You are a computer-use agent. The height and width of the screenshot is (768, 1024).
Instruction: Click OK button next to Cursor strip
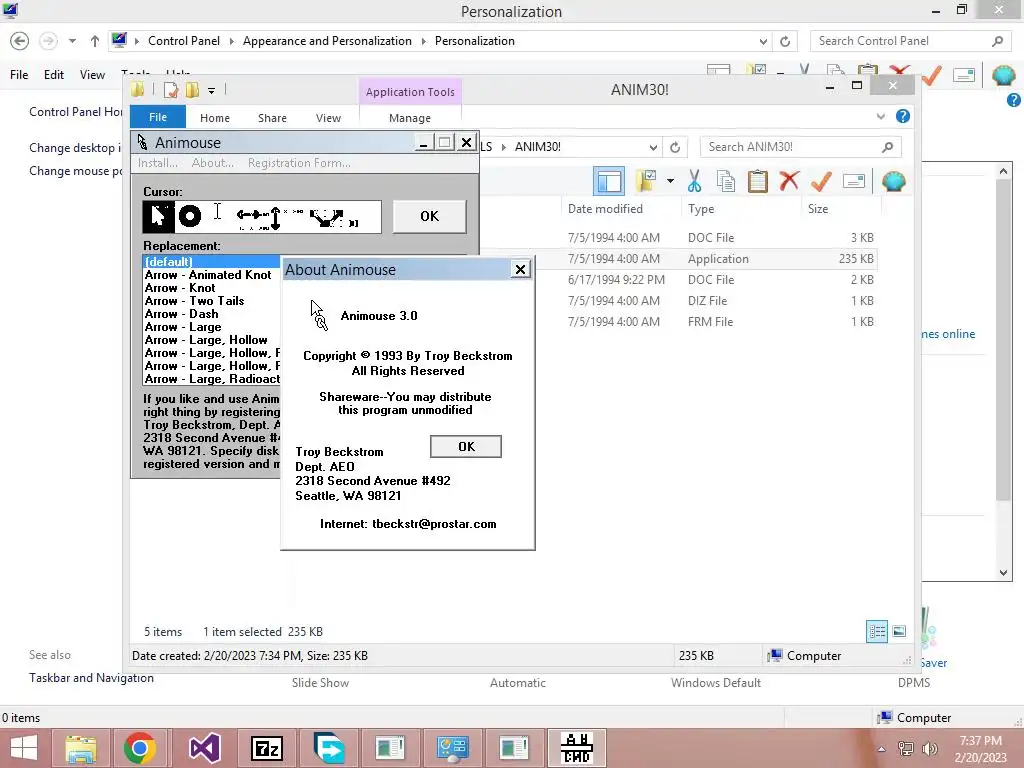tap(429, 216)
